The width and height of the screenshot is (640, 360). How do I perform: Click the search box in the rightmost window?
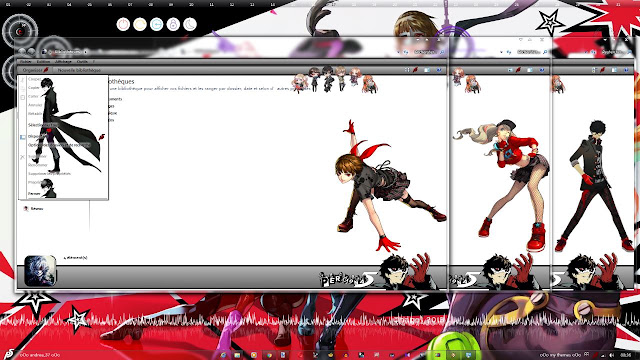point(613,52)
